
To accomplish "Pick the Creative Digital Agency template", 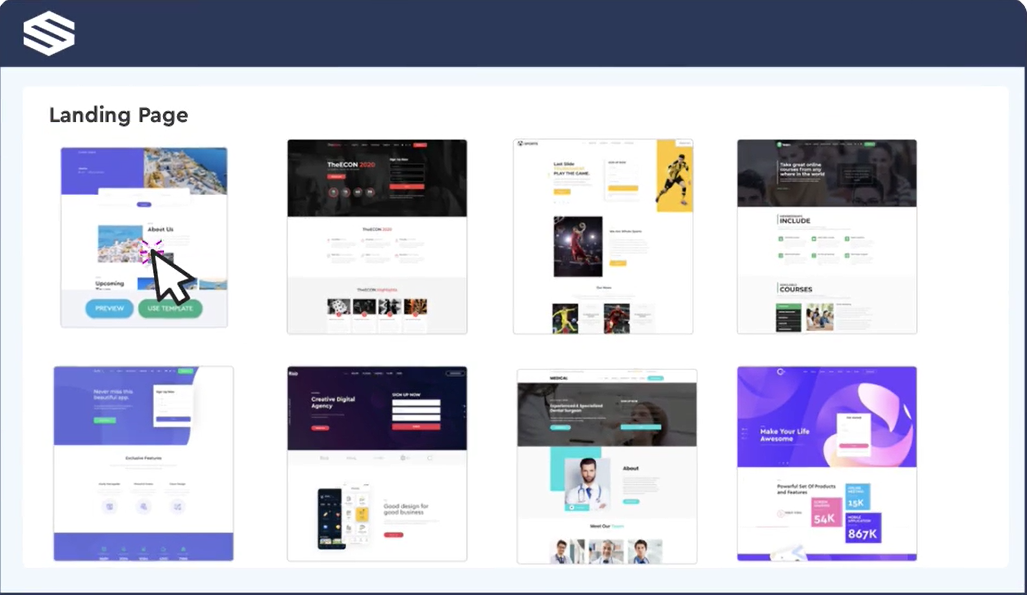I will click(x=377, y=464).
